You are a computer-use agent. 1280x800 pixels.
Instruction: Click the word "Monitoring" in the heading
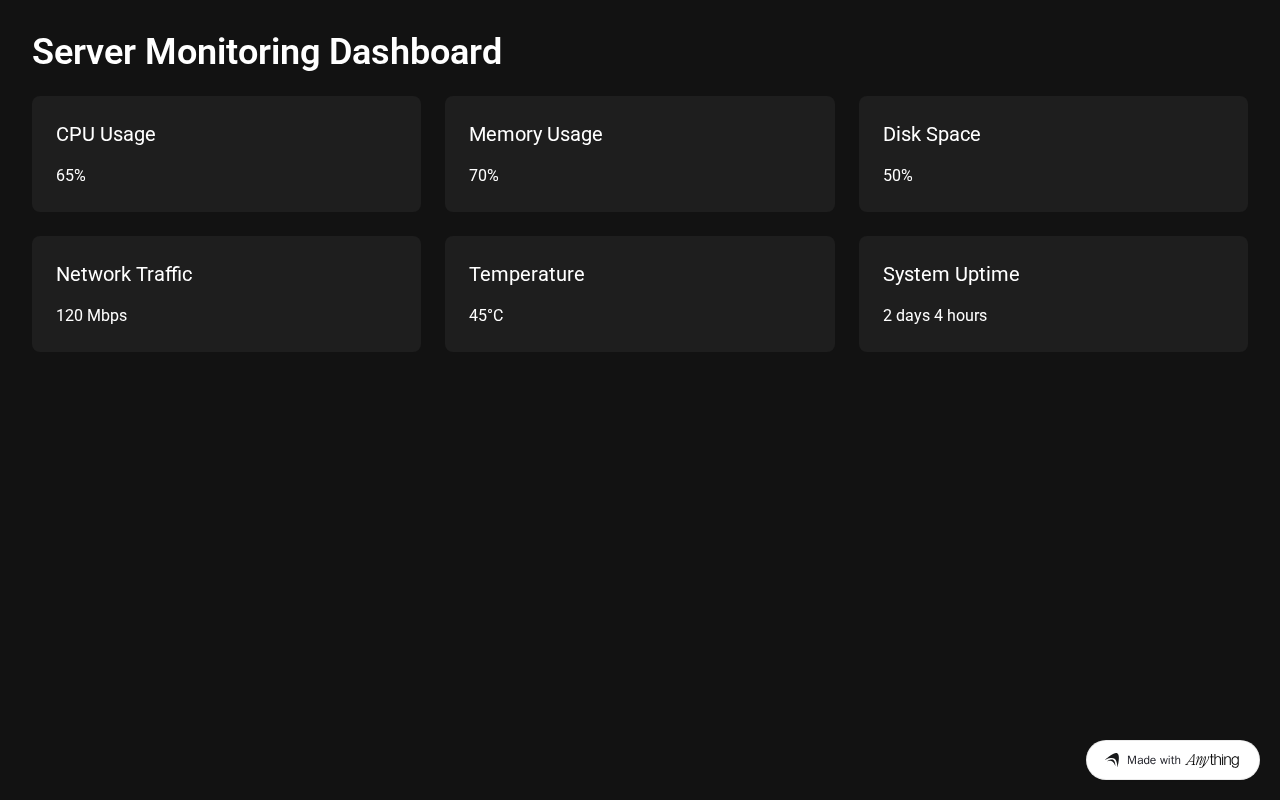click(x=232, y=52)
